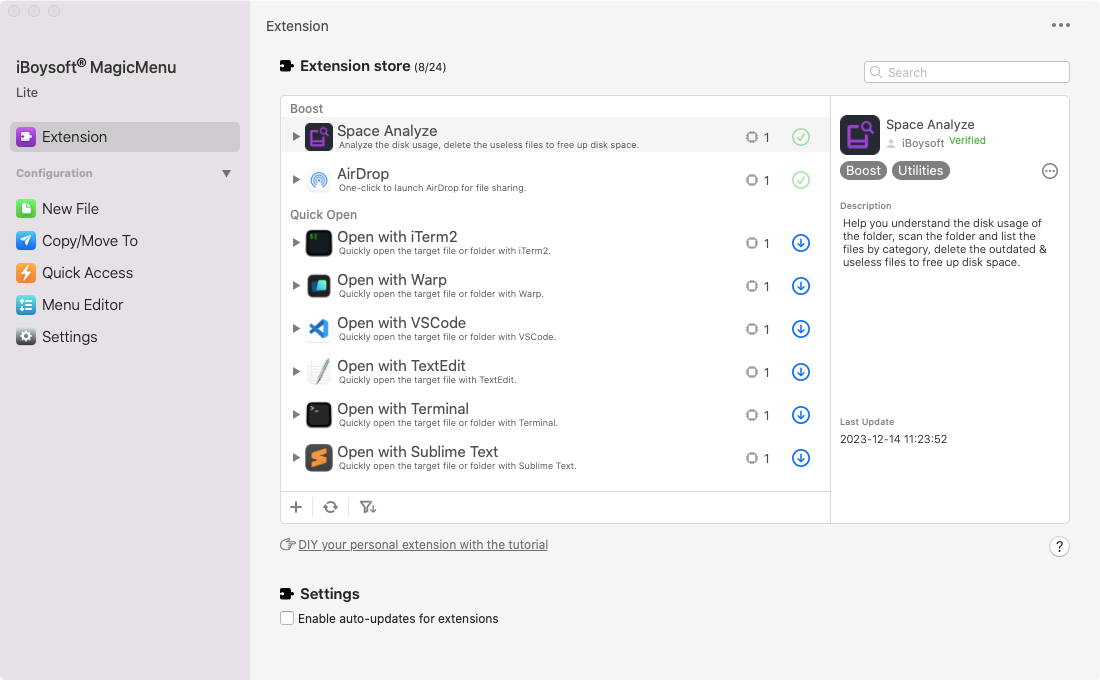The height and width of the screenshot is (680, 1100).
Task: Click Last Update timestamp 2023-12-14 11:23:52
Action: (893, 439)
